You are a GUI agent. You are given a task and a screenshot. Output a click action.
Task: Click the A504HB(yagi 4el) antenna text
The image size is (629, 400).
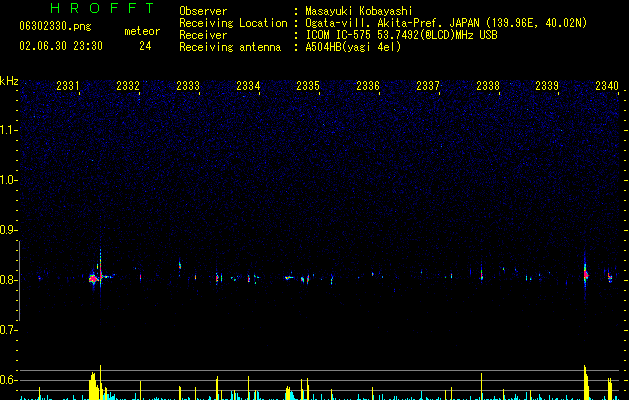tap(353, 47)
